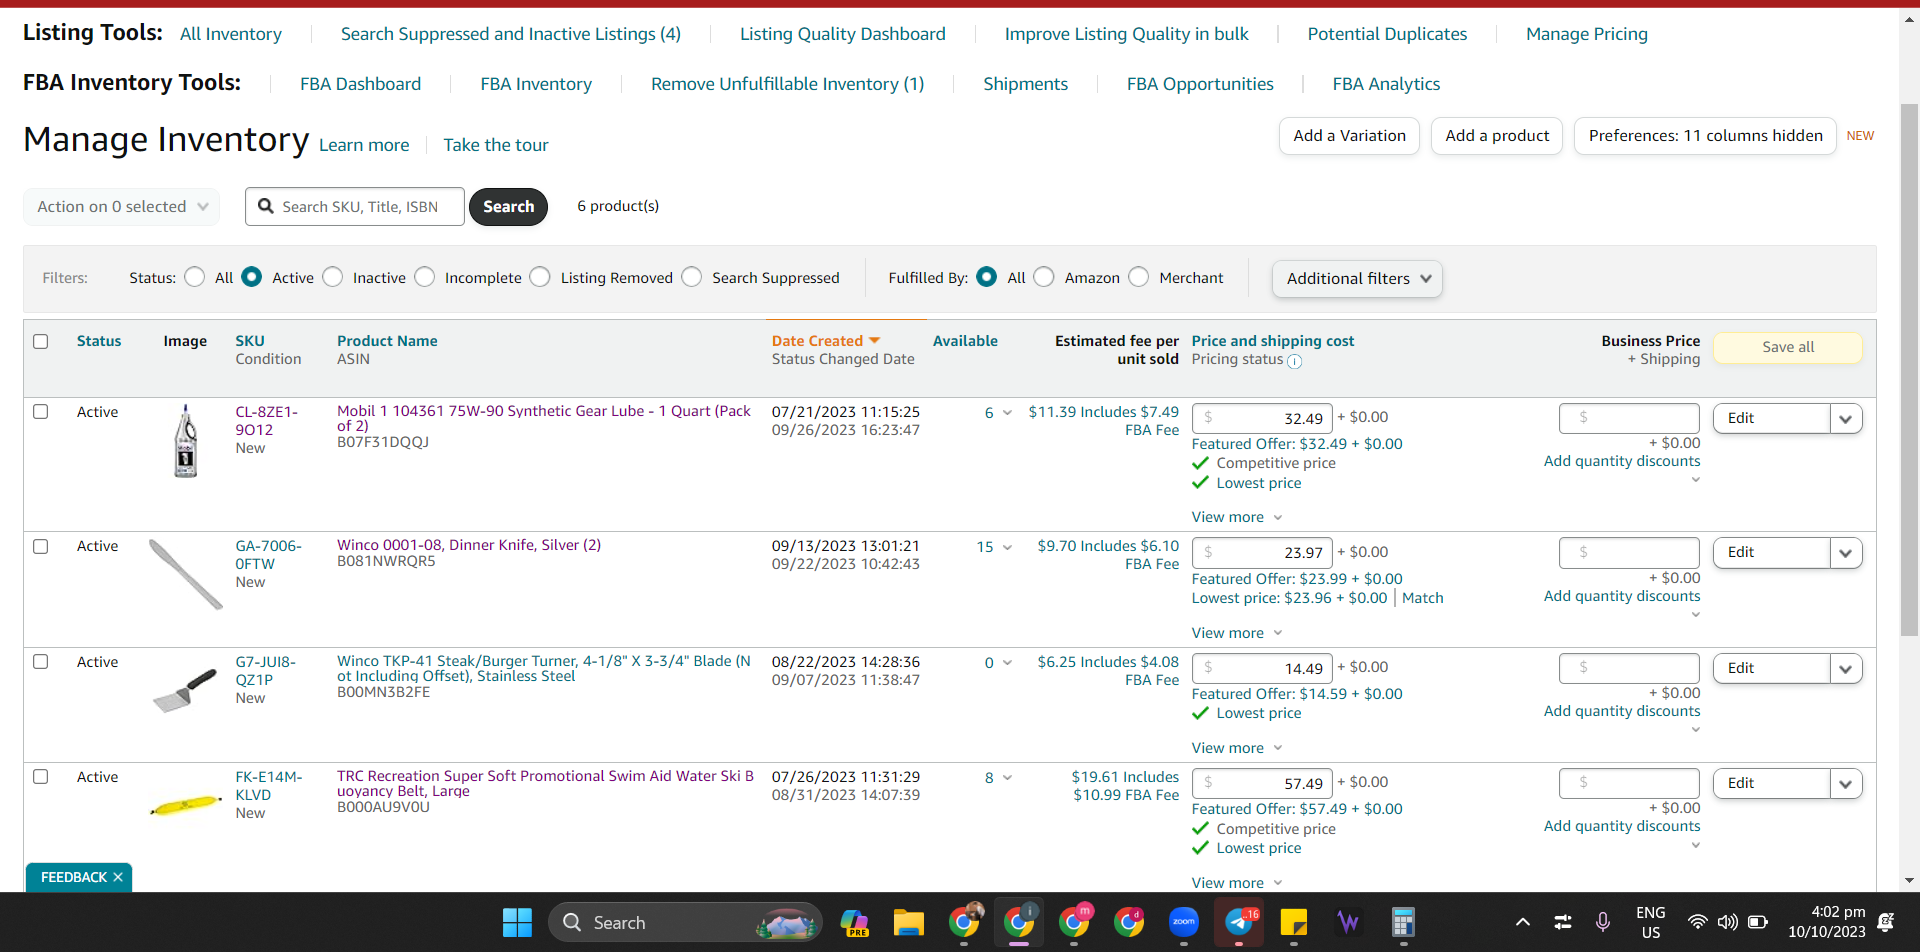The image size is (1920, 952).
Task: Open Zoom from the taskbar
Action: (x=1184, y=922)
